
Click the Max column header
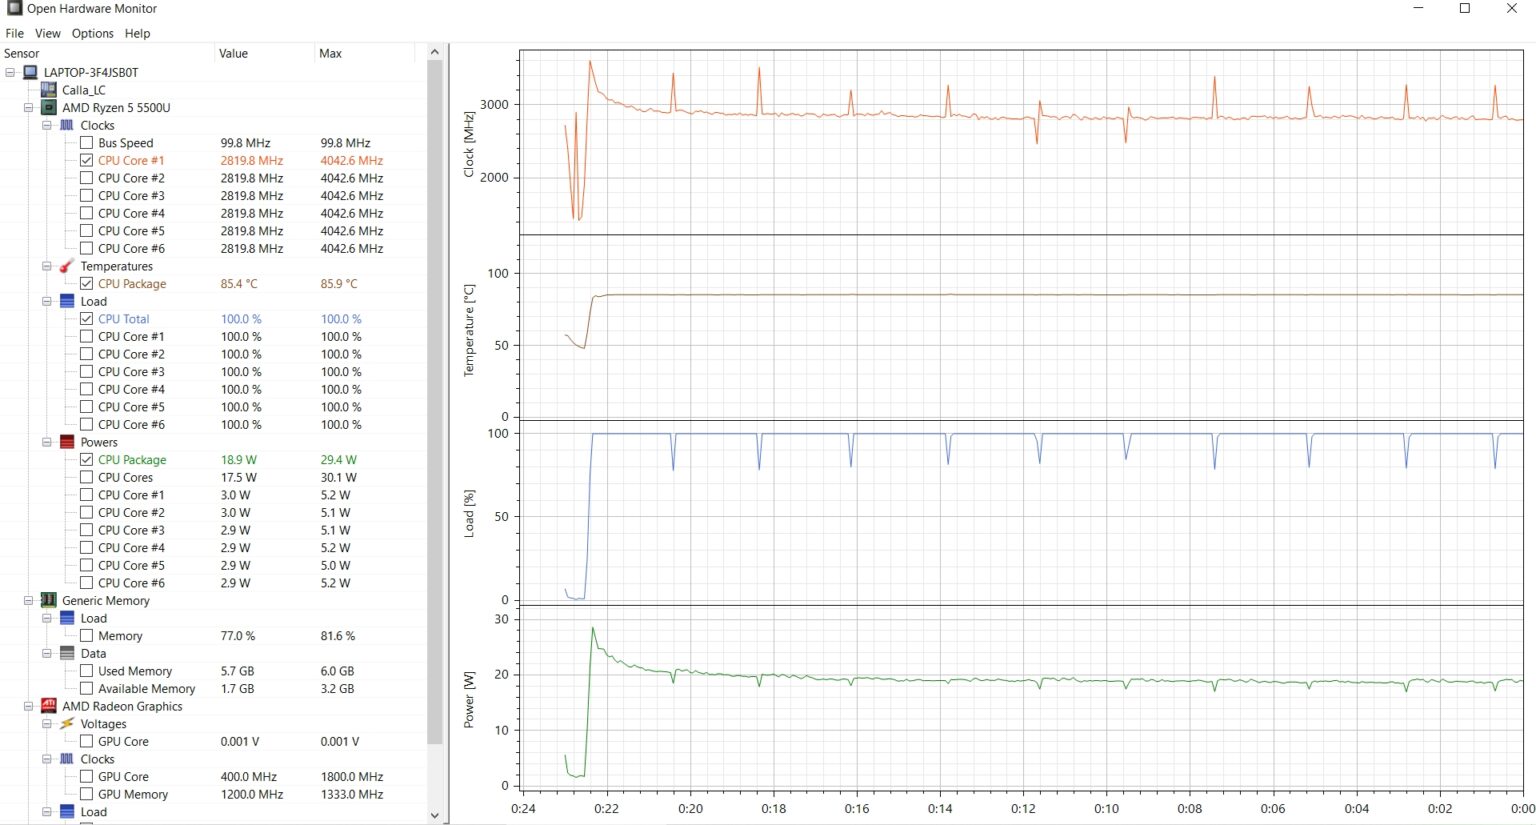click(330, 54)
